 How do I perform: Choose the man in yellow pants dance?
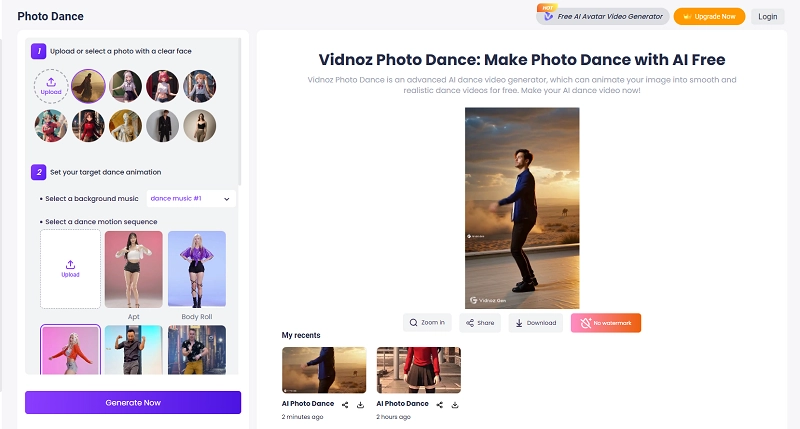(x=197, y=350)
